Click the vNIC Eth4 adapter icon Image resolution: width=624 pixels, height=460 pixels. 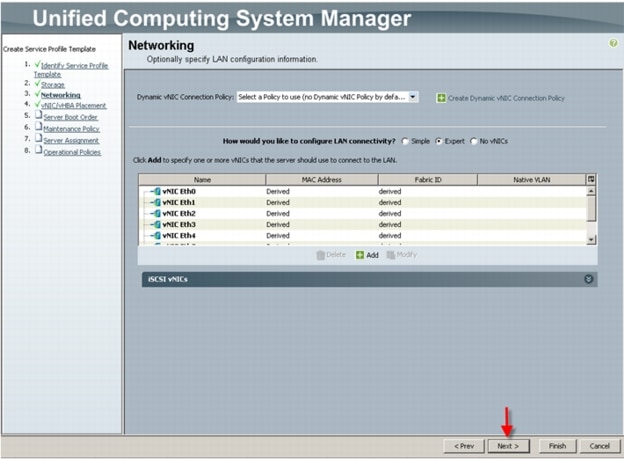[x=157, y=236]
